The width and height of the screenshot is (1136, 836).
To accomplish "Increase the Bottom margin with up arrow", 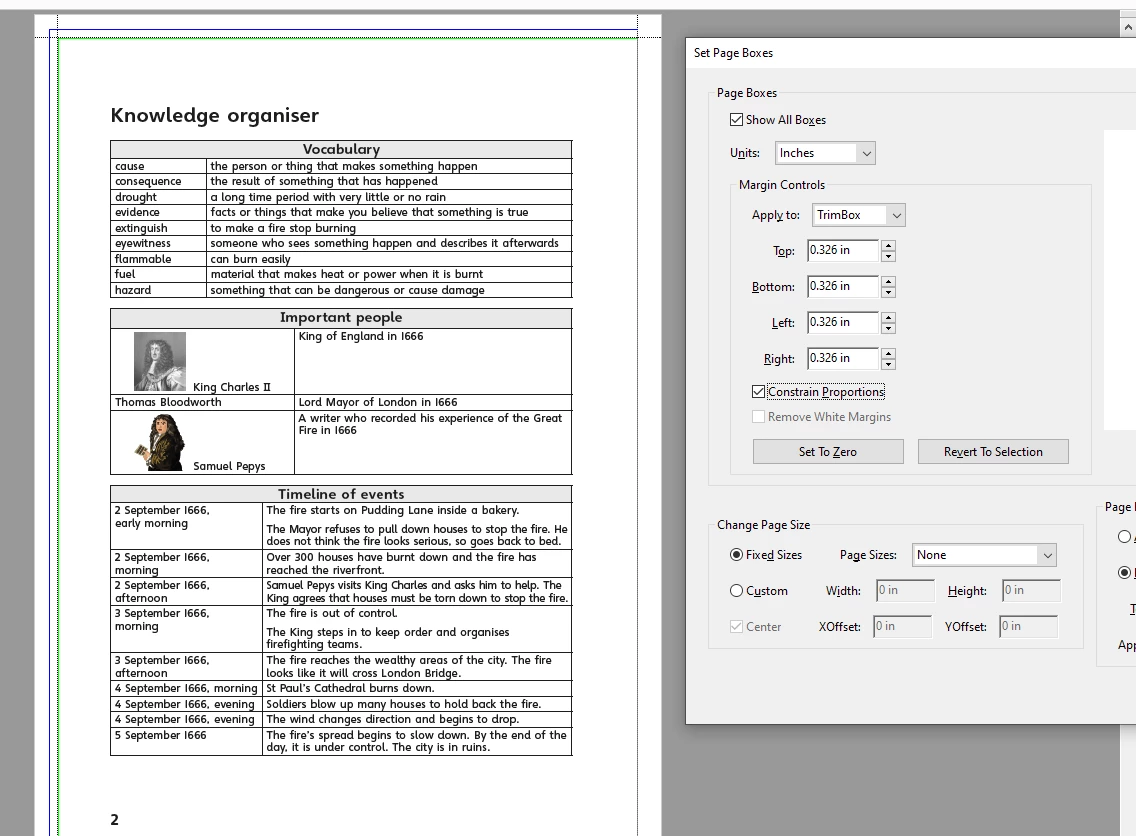I will pyautogui.click(x=889, y=281).
